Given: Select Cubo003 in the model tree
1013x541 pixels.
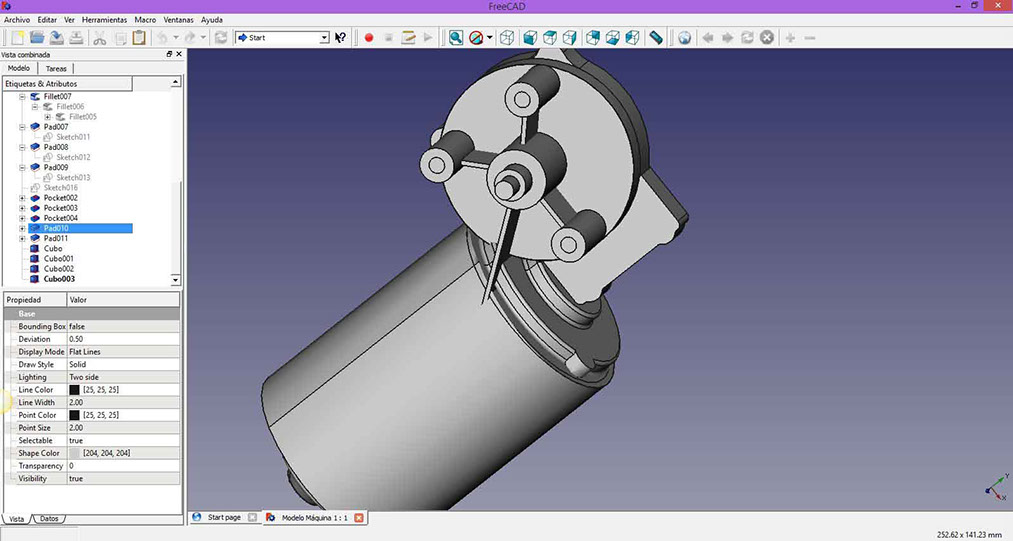Looking at the screenshot, I should pos(59,279).
